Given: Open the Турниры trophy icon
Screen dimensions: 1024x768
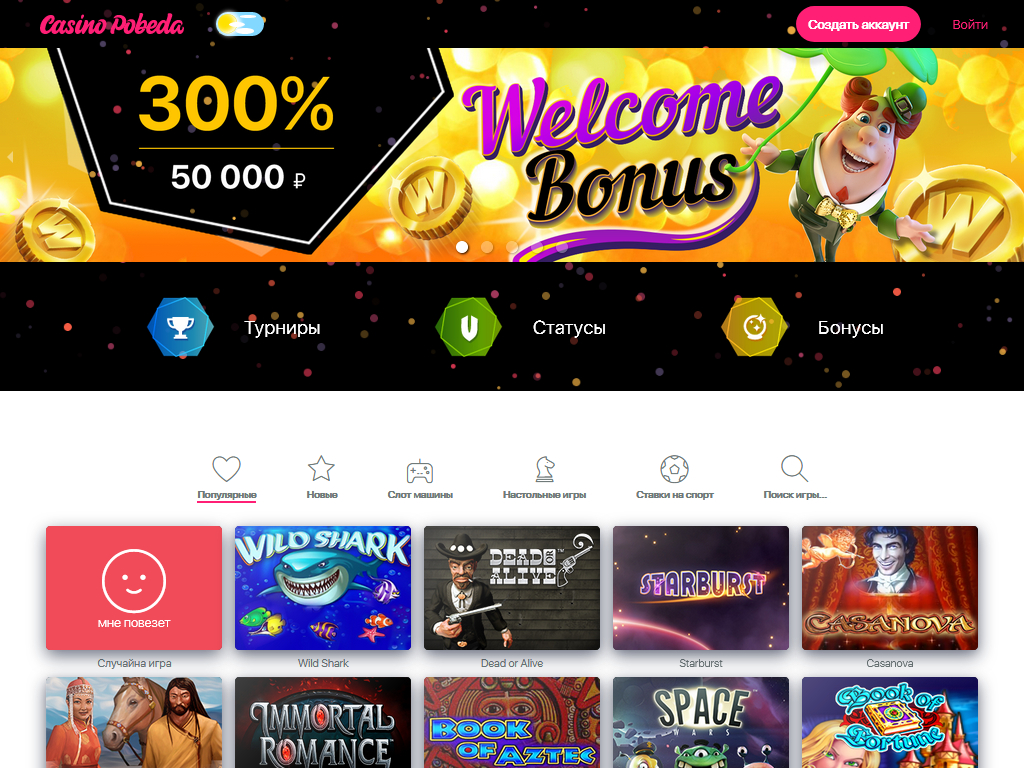Looking at the screenshot, I should [x=180, y=327].
